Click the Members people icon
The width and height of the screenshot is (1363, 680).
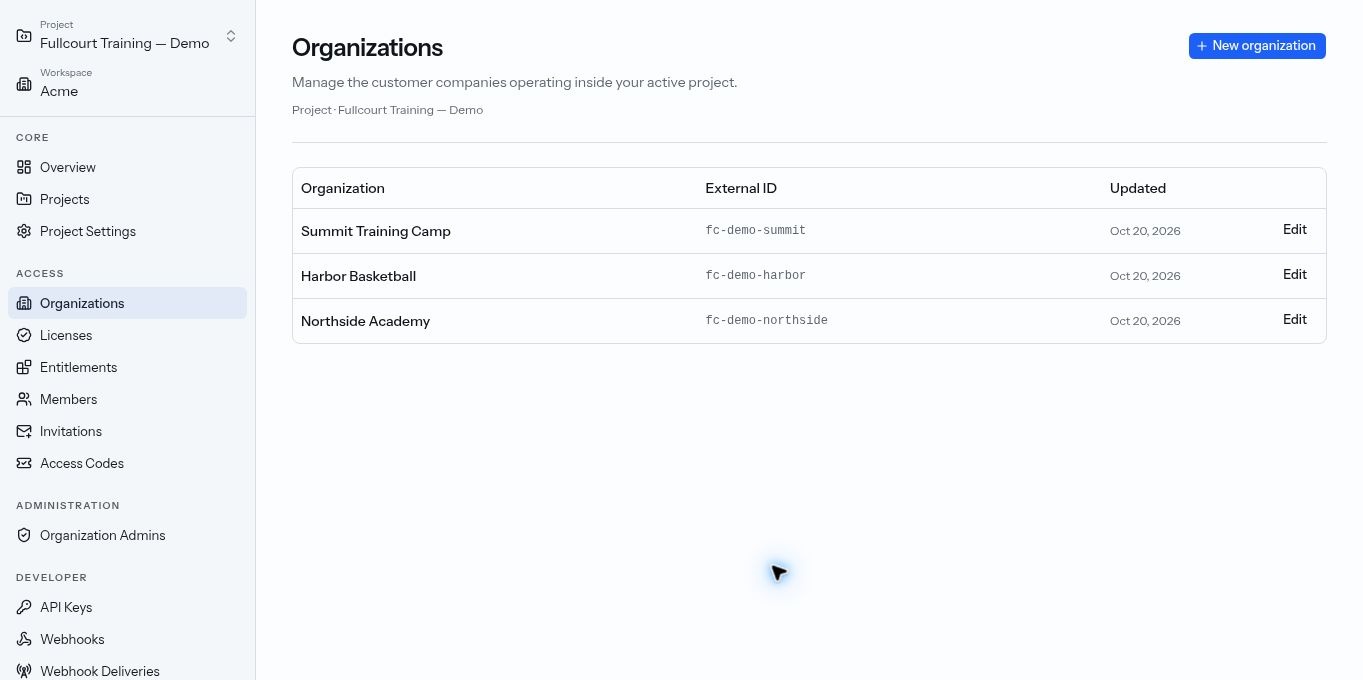[24, 399]
